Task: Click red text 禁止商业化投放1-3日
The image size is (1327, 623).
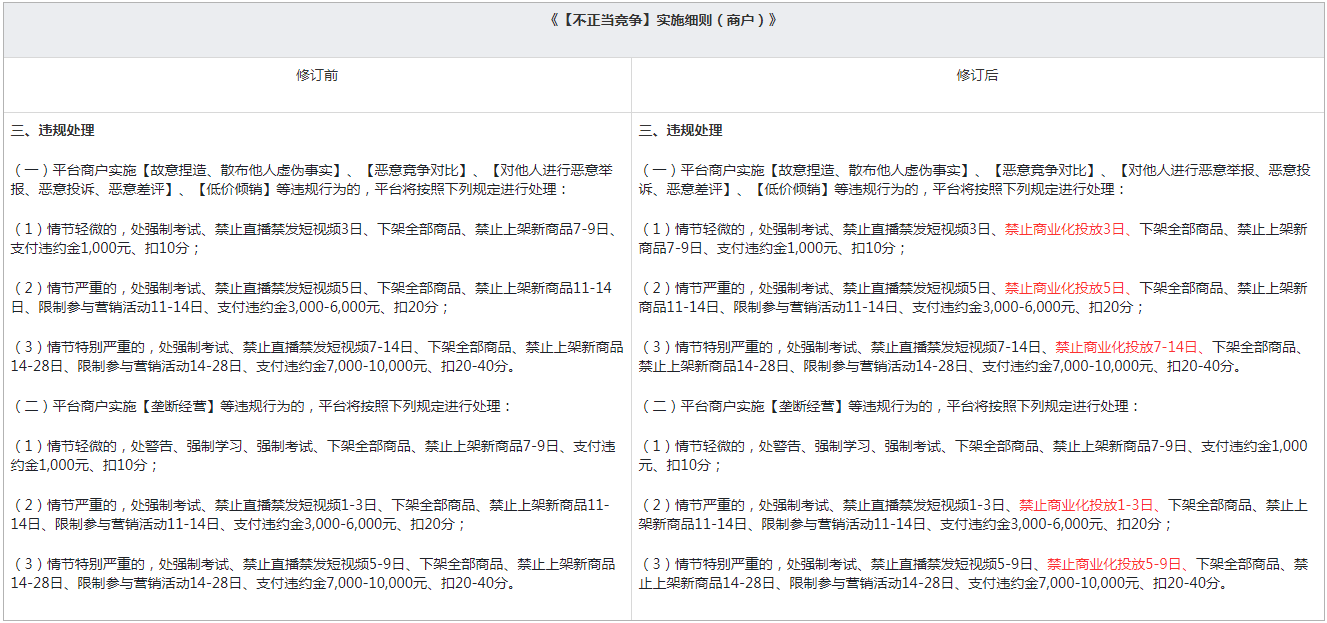Action: (1086, 505)
